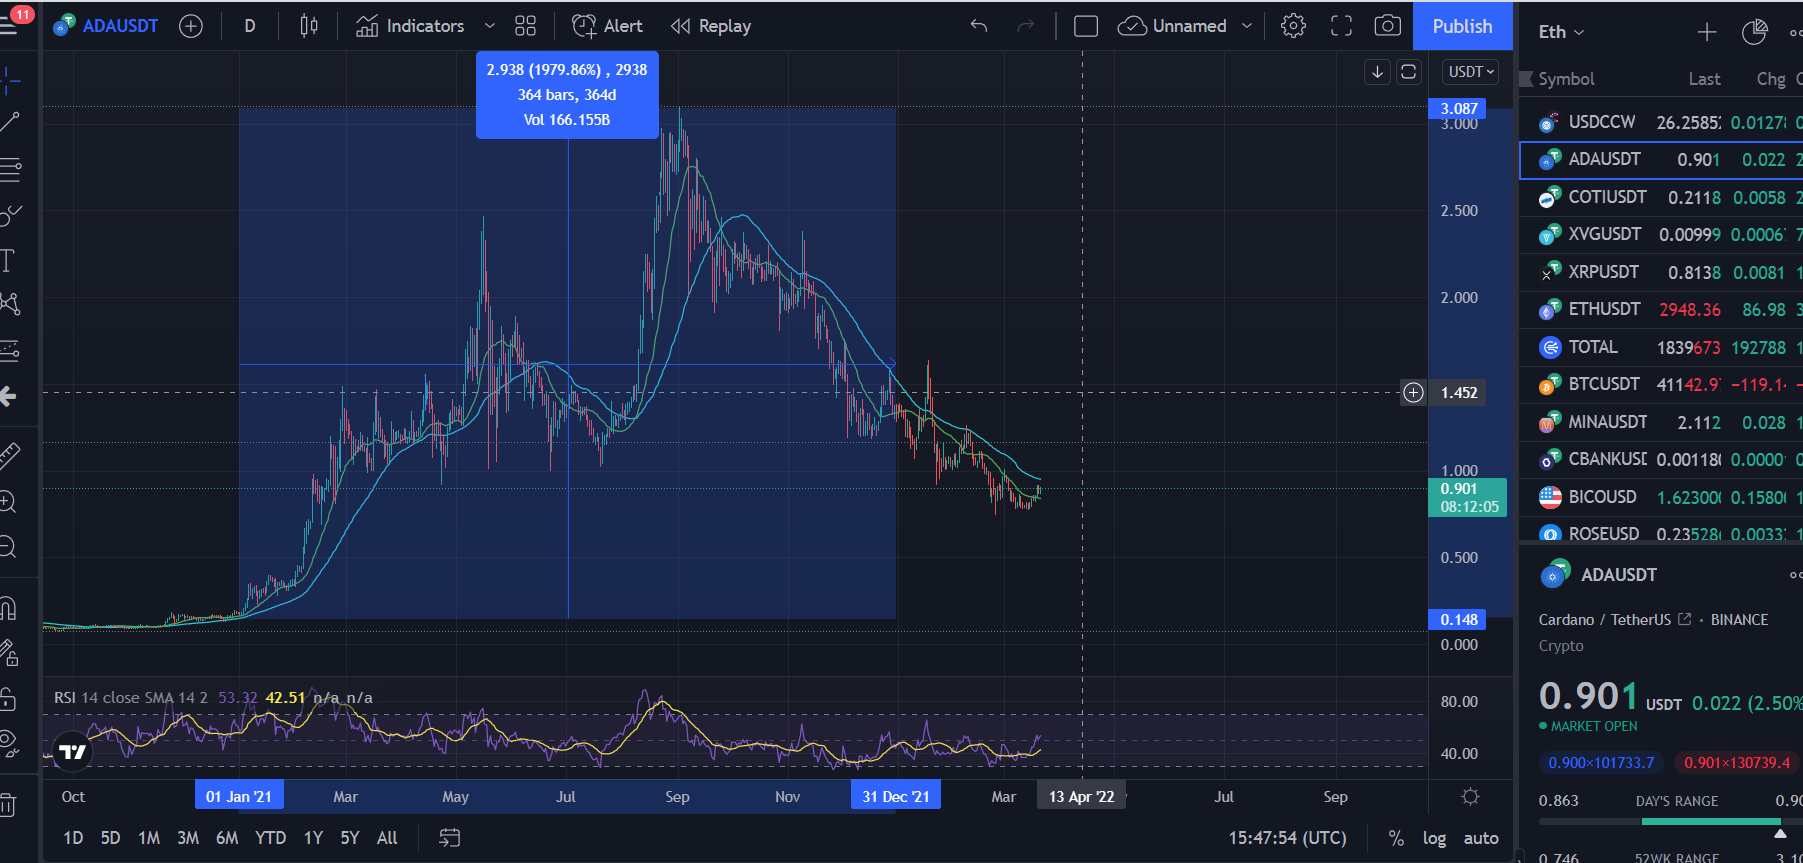Viewport: 1803px width, 863px height.
Task: Sort the watchlist by the Last column
Action: (x=1704, y=79)
